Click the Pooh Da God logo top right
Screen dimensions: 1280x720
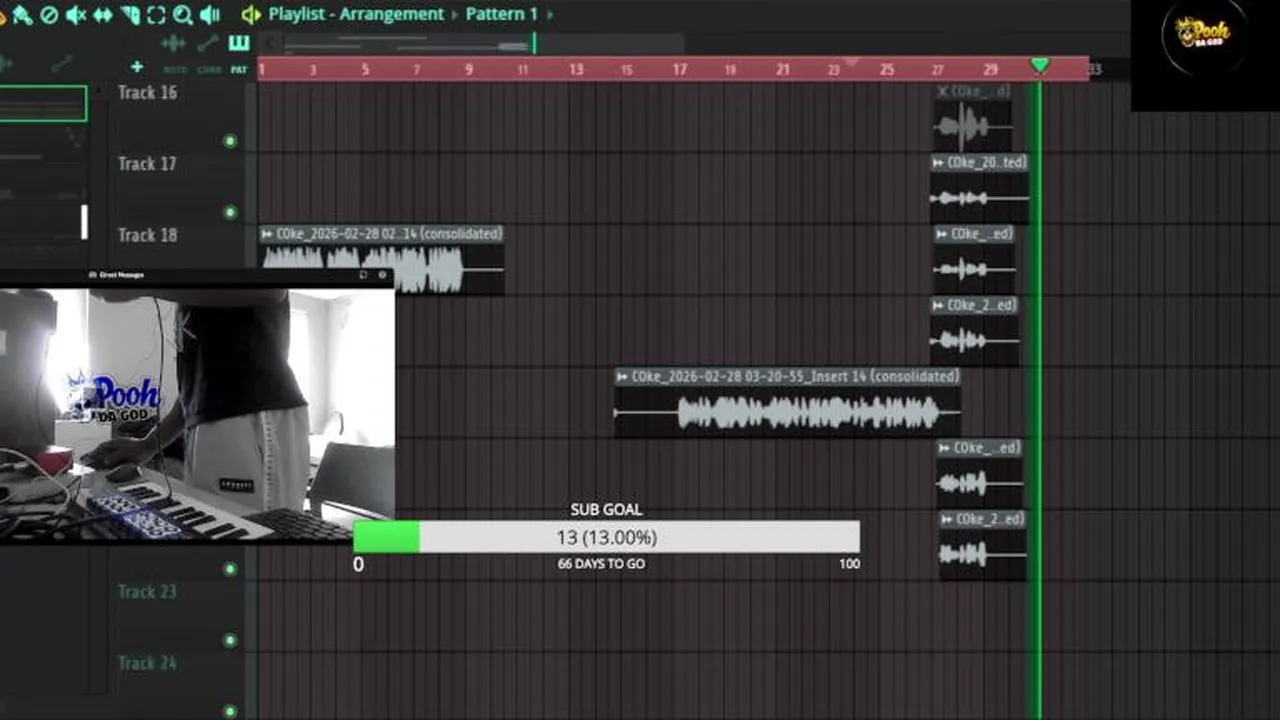coord(1203,36)
